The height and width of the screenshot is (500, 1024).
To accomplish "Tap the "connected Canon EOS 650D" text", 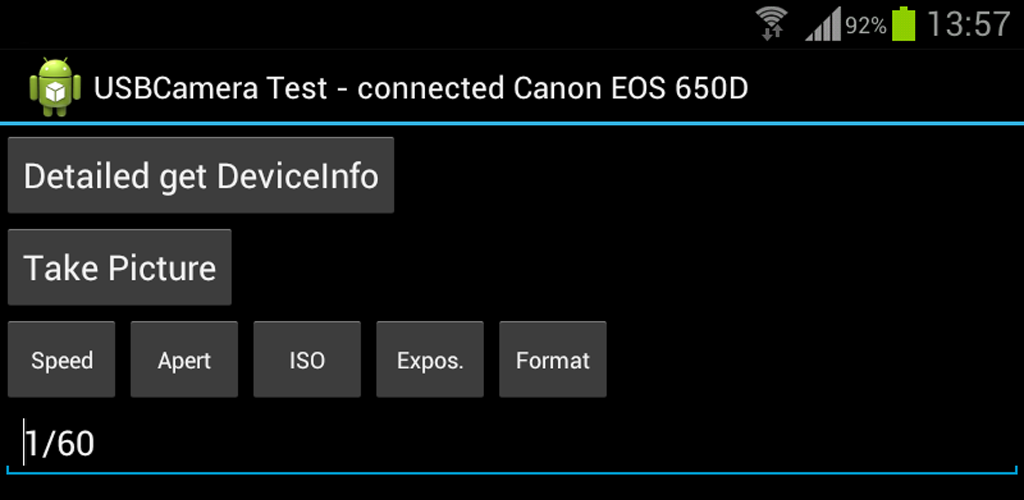I will tap(552, 87).
